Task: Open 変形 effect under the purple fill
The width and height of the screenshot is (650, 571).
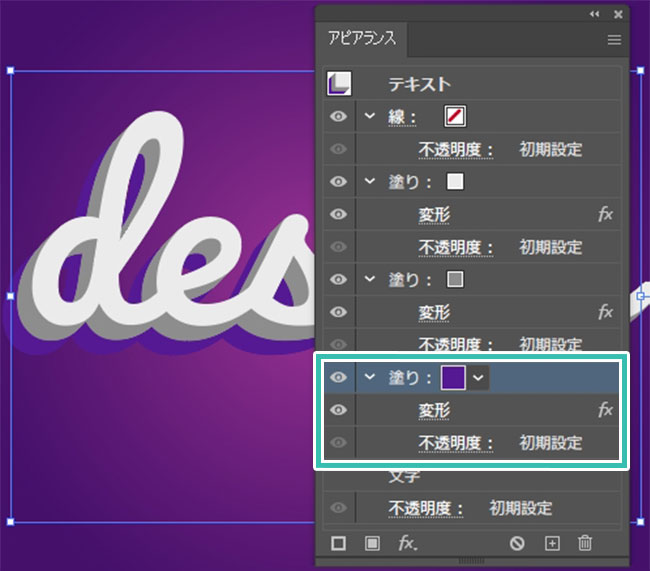Action: tap(434, 411)
